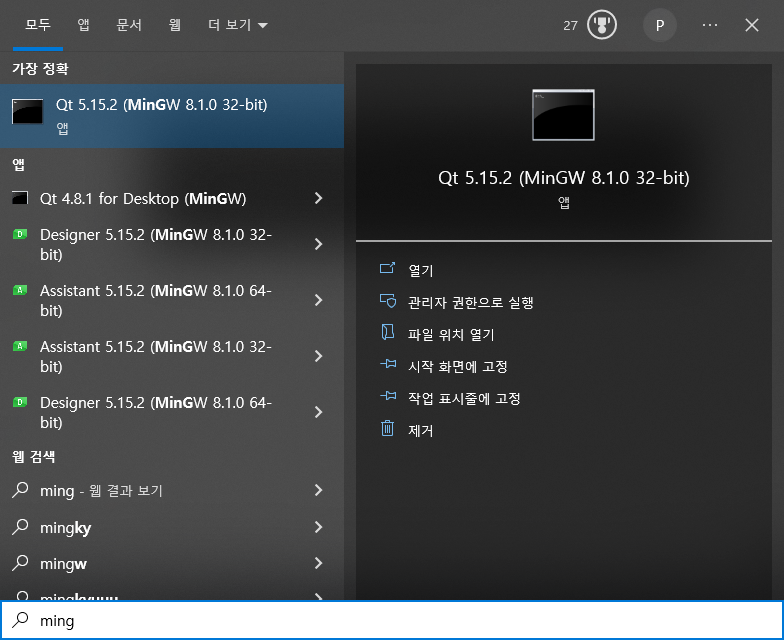Click the uninstall trash can icon

[x=388, y=428]
